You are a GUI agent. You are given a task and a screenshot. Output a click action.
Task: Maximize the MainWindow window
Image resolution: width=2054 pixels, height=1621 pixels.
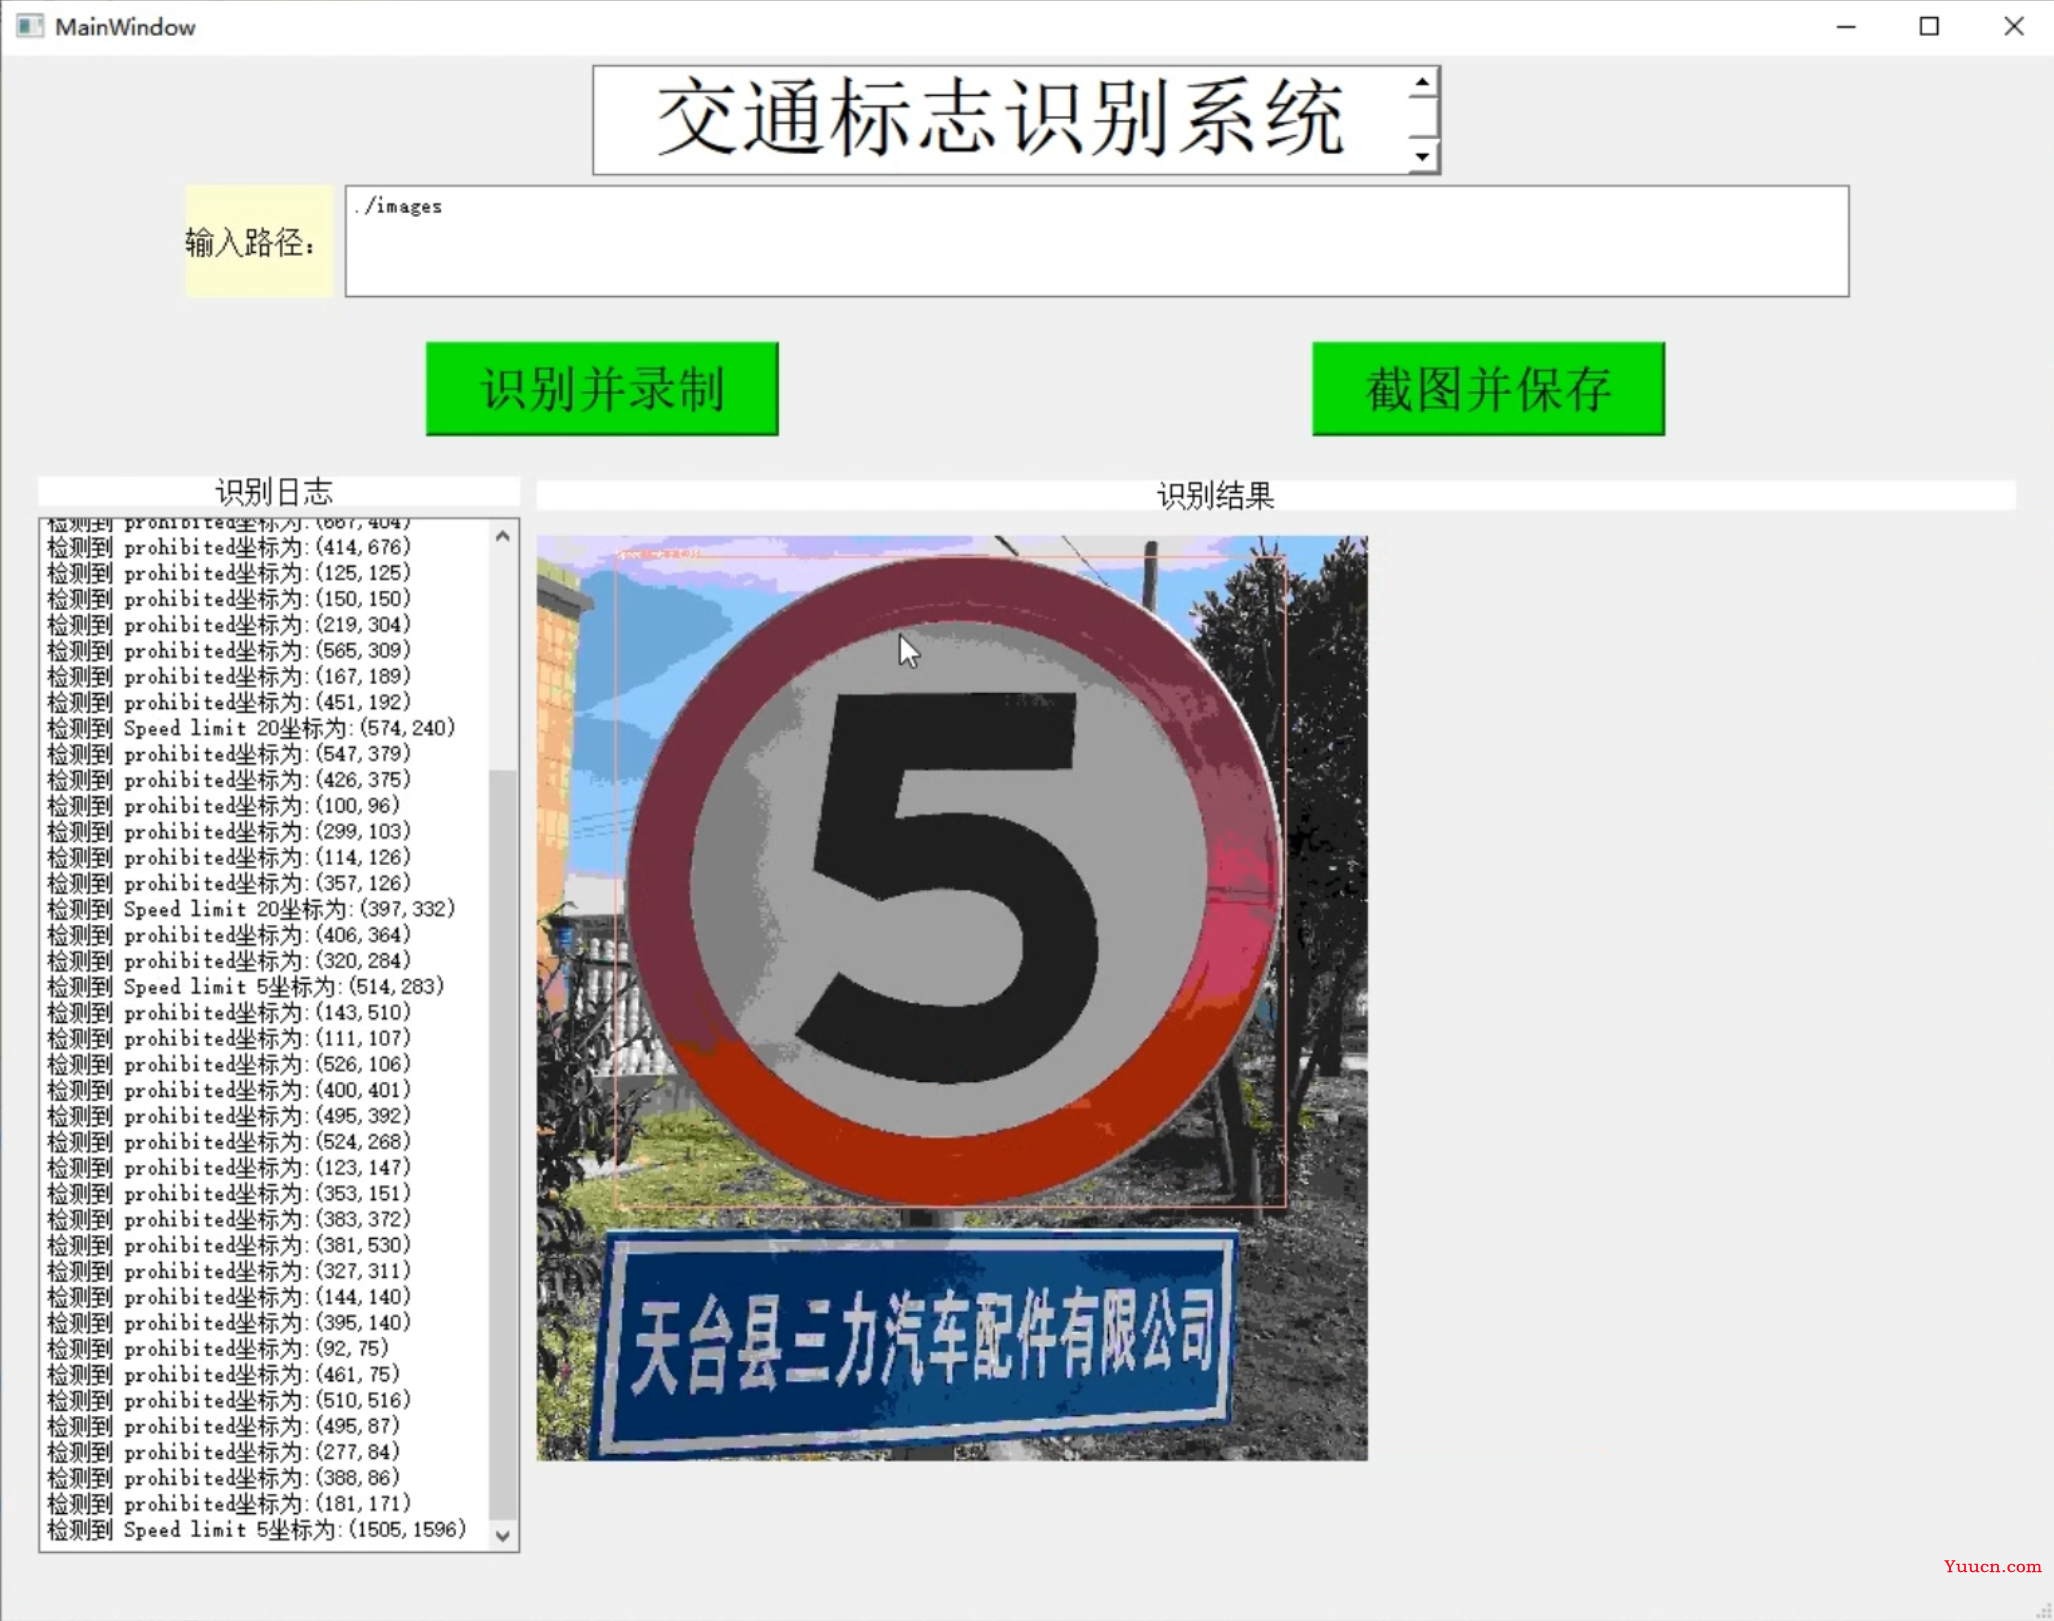(x=1929, y=27)
